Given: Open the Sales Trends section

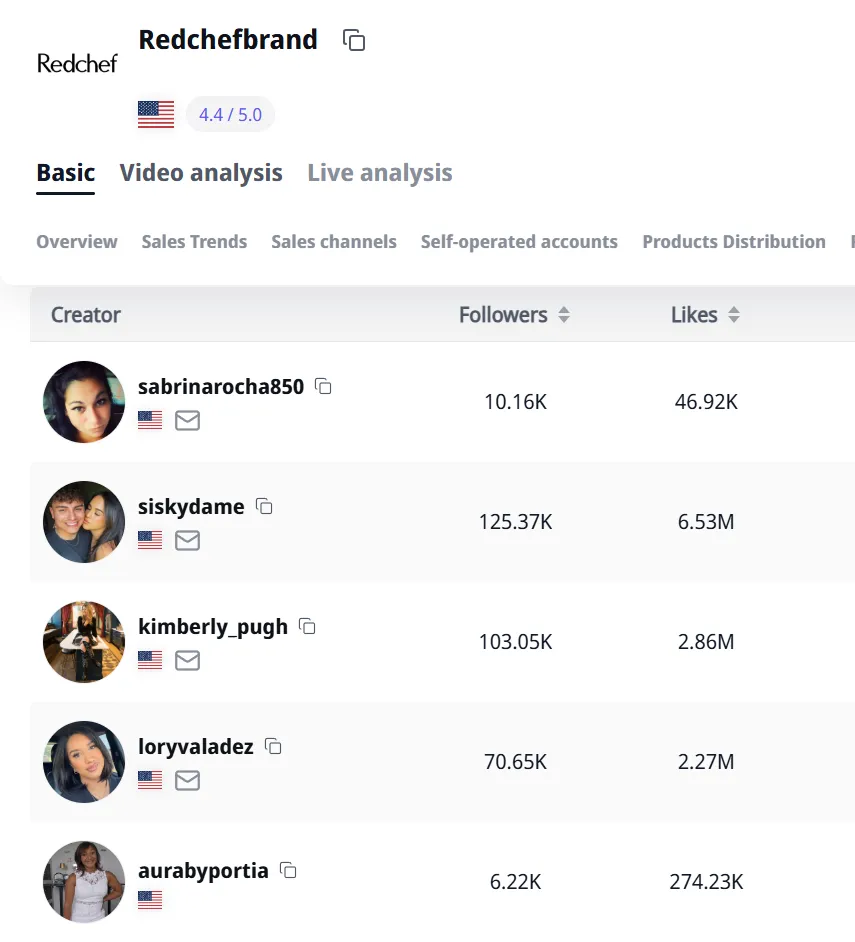Looking at the screenshot, I should tap(194, 242).
